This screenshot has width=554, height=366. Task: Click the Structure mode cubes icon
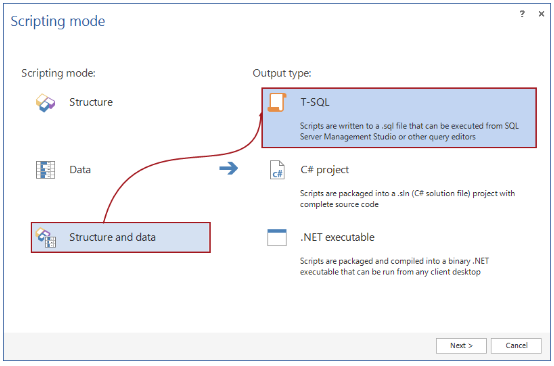pyautogui.click(x=46, y=102)
